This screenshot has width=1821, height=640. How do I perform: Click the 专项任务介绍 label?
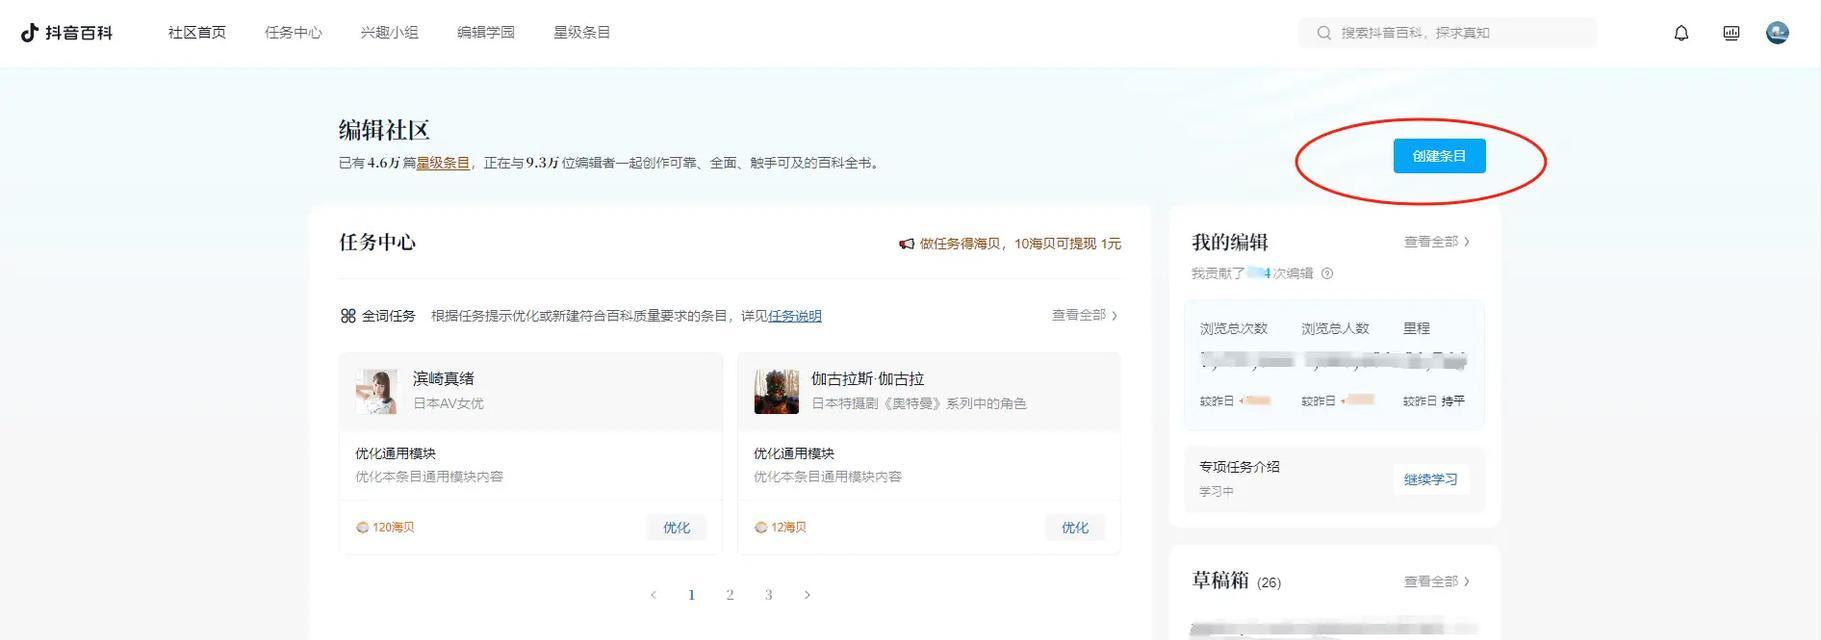coord(1239,467)
